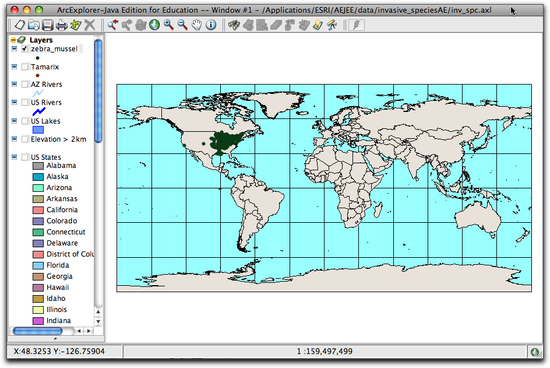Choose the Select Features tool
Image resolution: width=550 pixels, height=368 pixels.
click(262, 25)
